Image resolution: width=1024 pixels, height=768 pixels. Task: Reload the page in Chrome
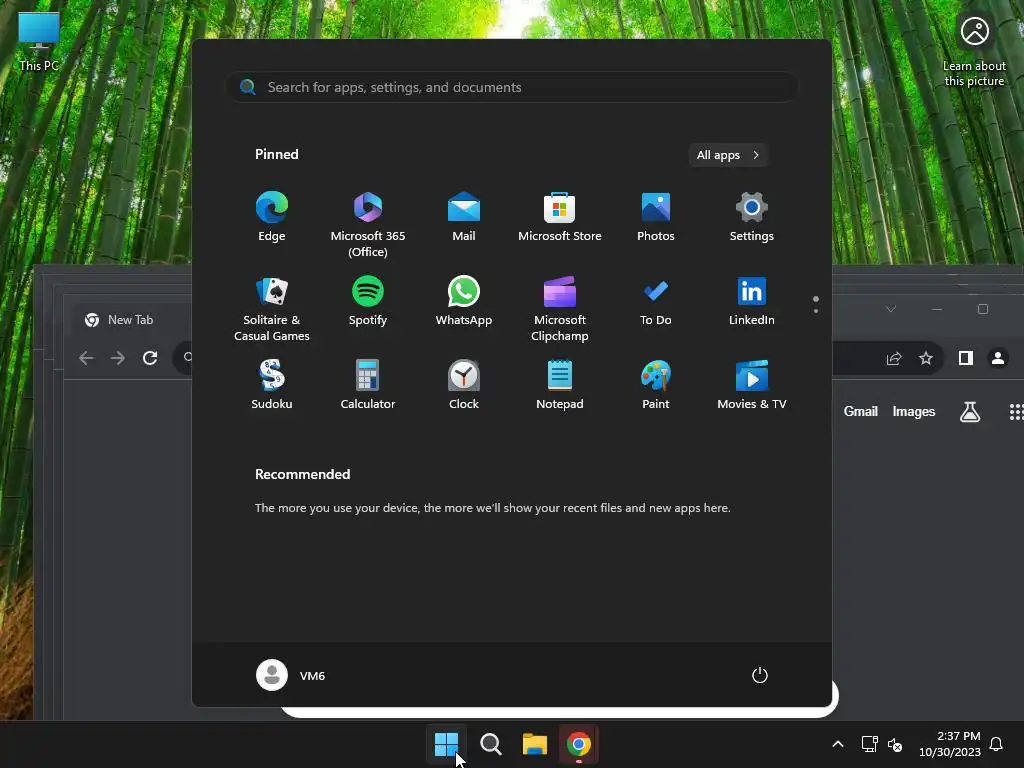click(150, 358)
